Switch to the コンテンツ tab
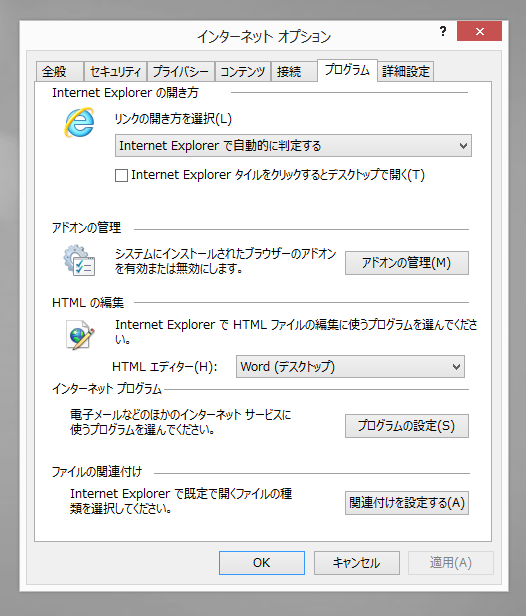 243,72
